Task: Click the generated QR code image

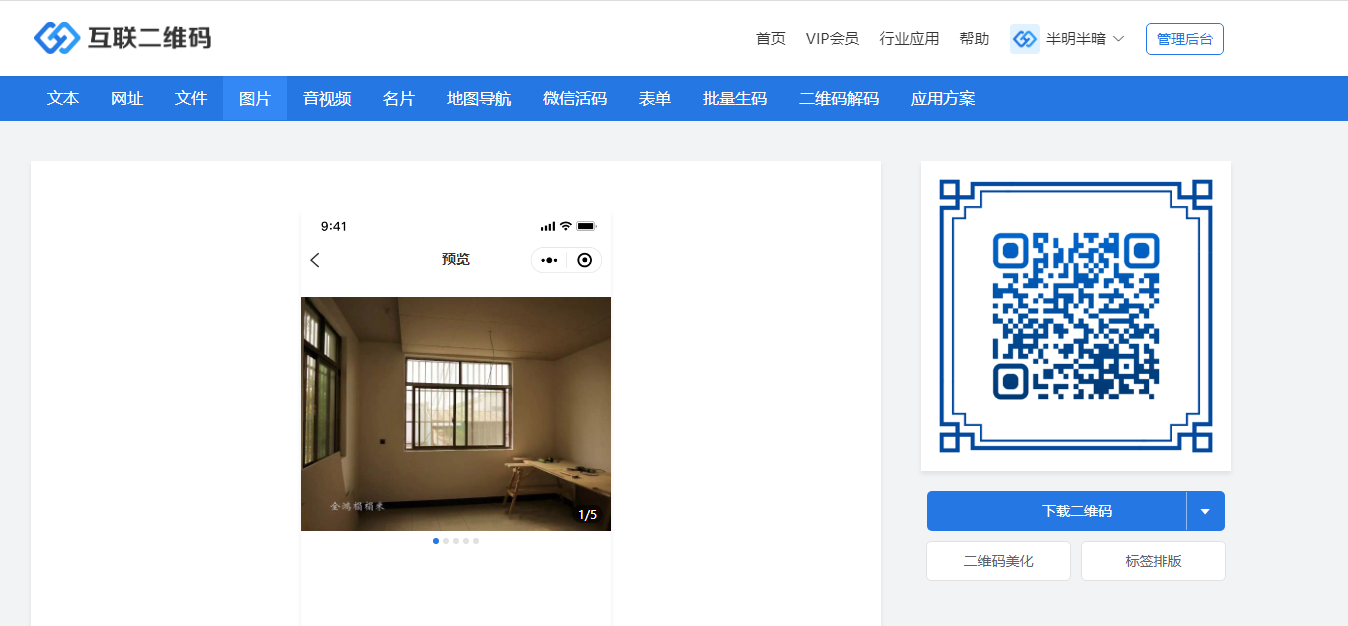Action: (1076, 316)
